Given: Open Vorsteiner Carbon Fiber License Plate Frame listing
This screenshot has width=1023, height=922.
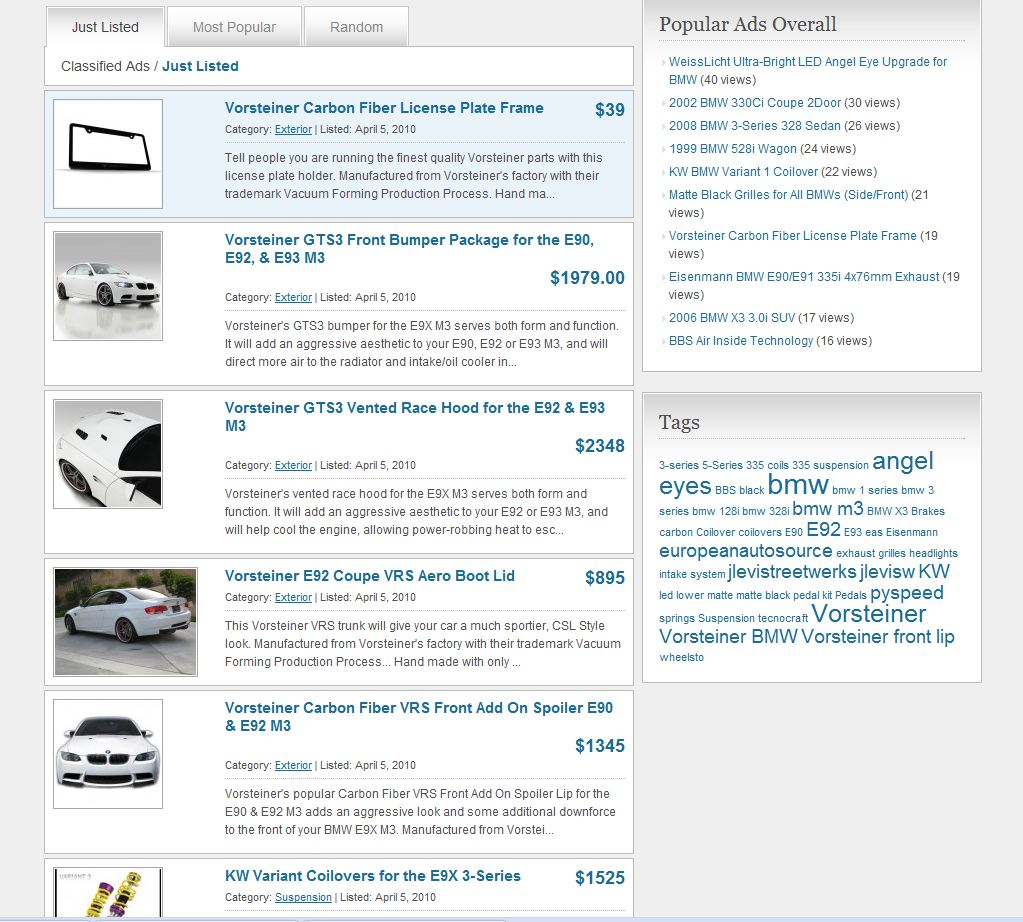Looking at the screenshot, I should point(384,108).
